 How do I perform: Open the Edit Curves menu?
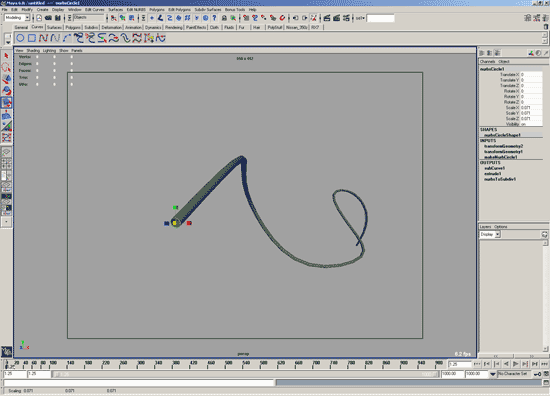click(94, 9)
